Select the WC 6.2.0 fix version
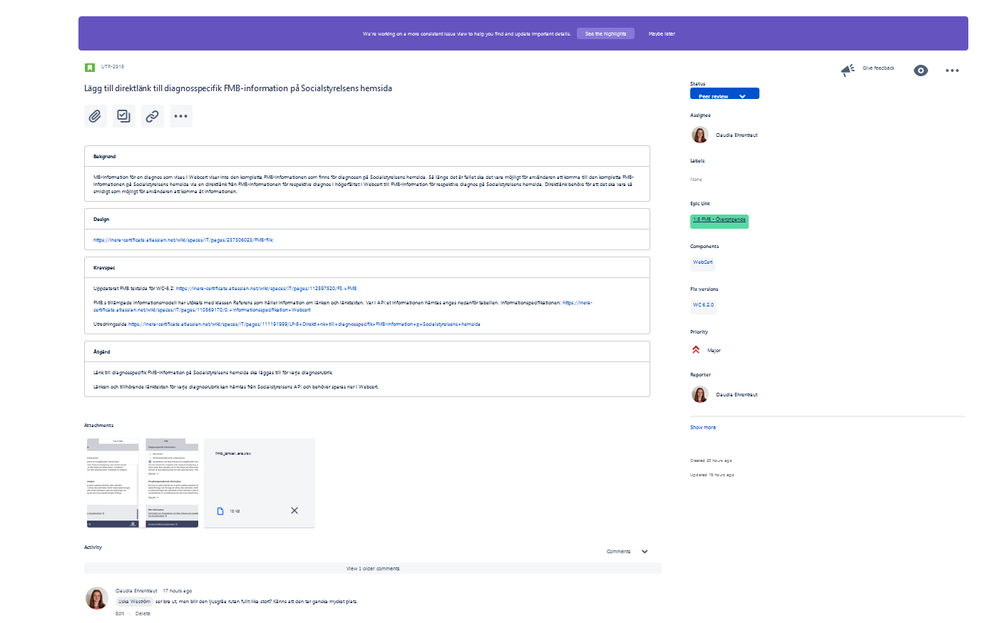The image size is (999, 623). pos(703,305)
